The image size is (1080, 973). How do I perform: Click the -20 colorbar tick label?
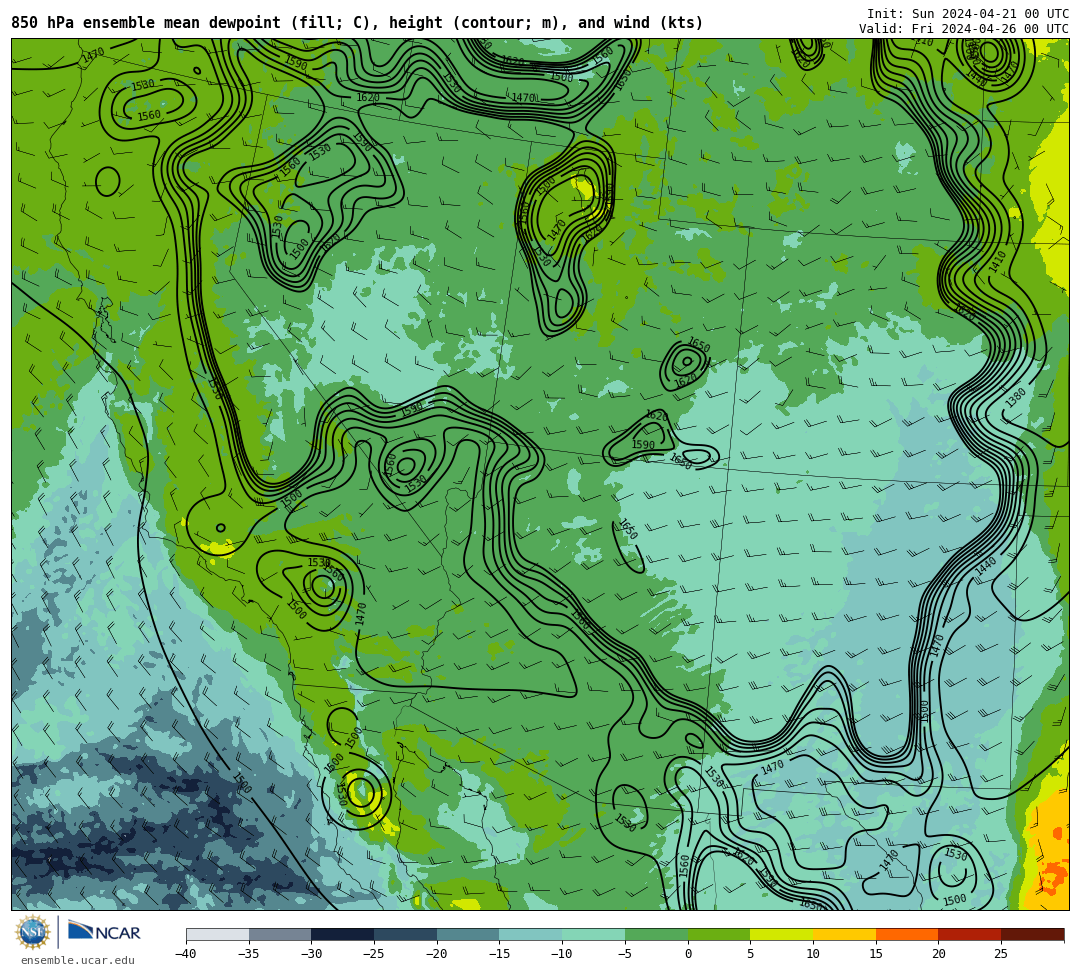[437, 954]
